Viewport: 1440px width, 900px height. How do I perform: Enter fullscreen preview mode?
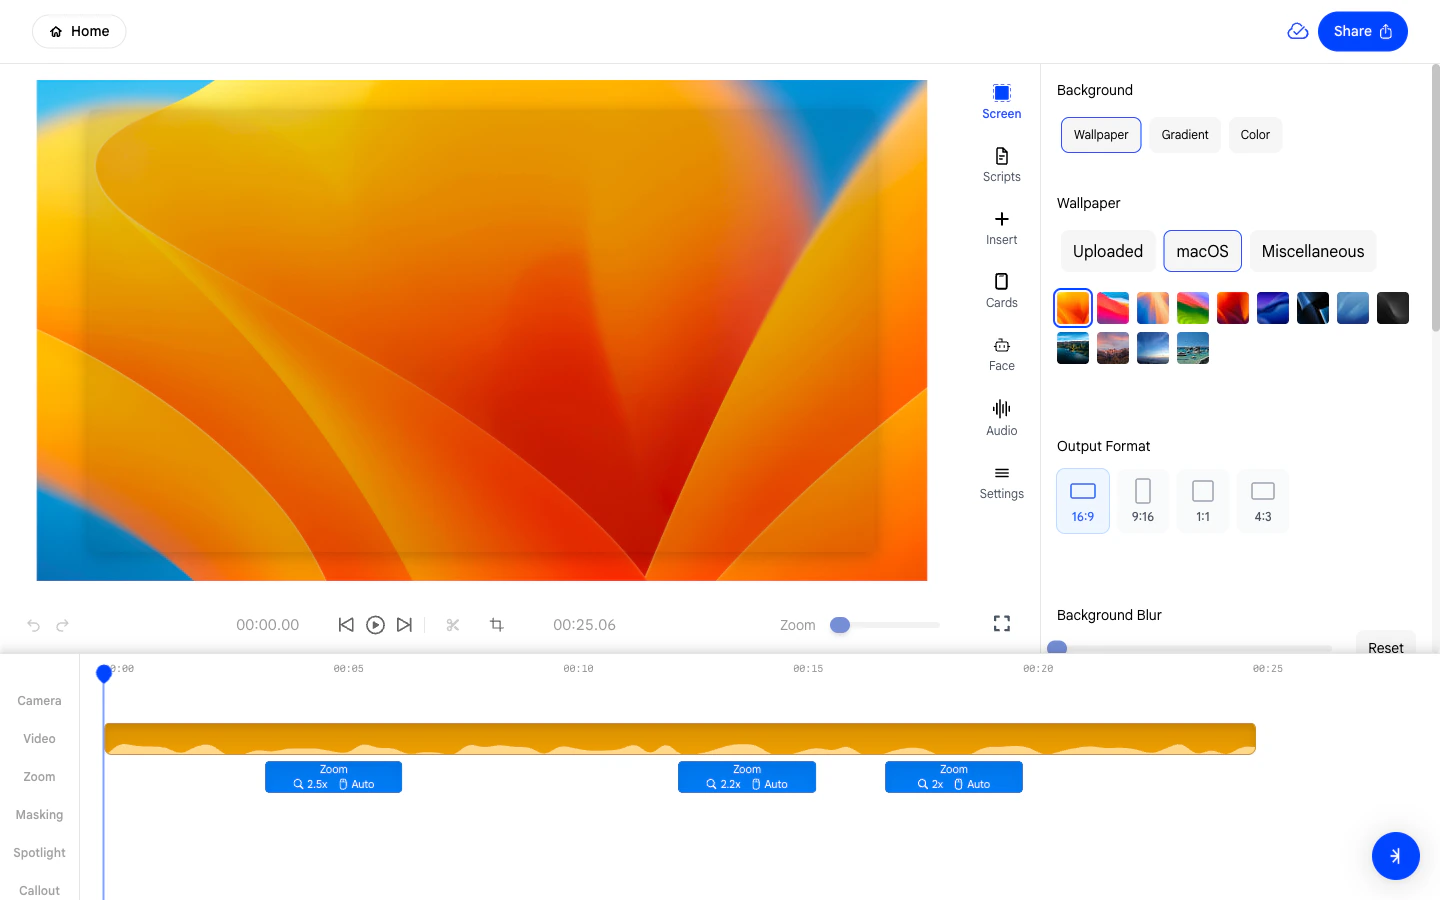click(1002, 624)
